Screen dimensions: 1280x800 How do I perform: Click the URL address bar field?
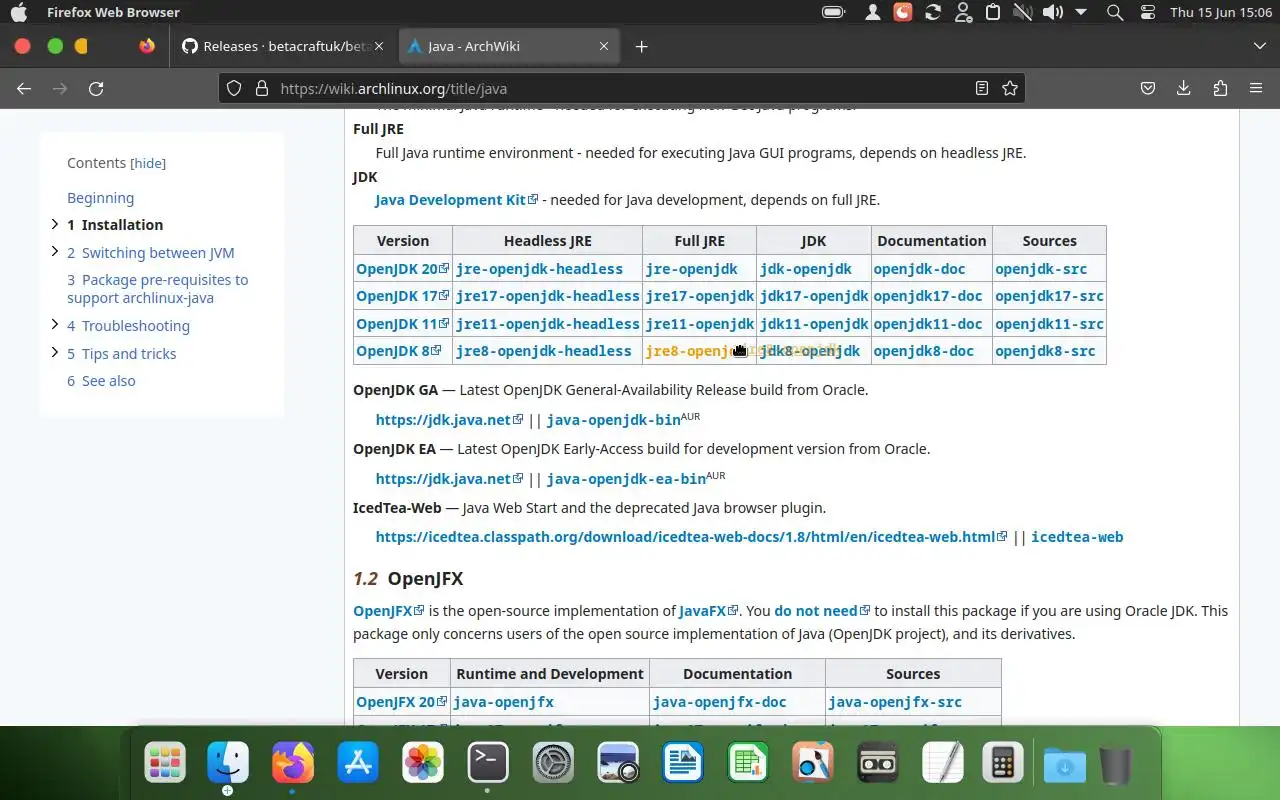pyautogui.click(x=620, y=88)
